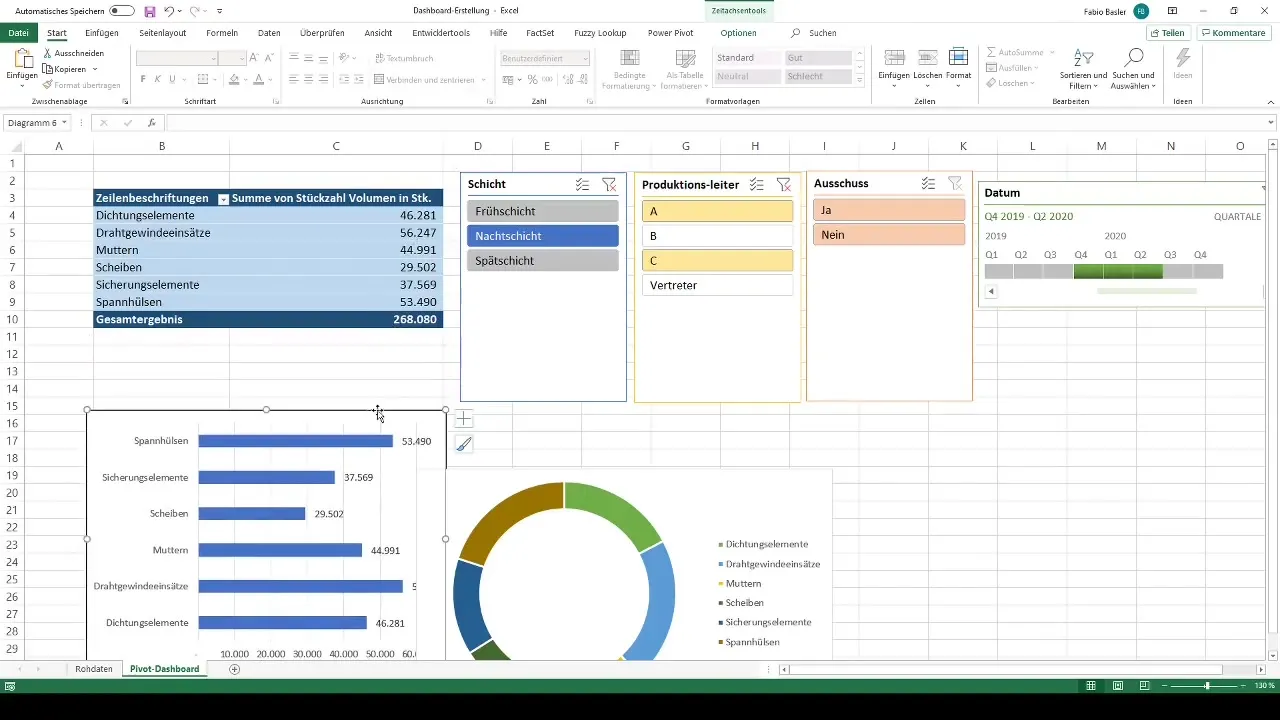Click the Save disk icon
1280x720 pixels.
pos(150,10)
